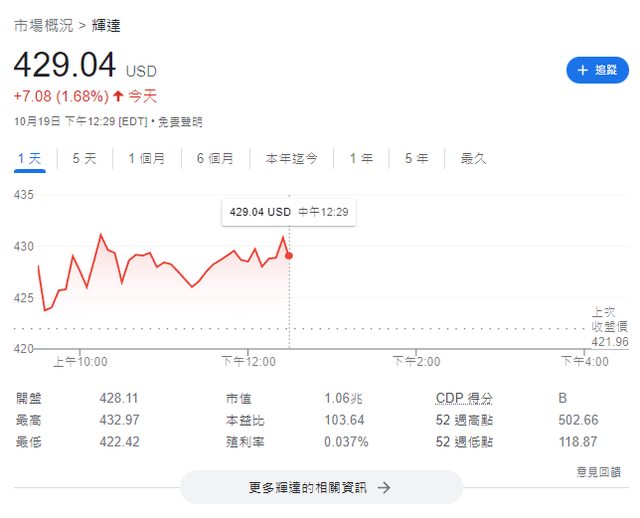
Task: Click the 免責聲明 disclaimer link
Action: [180, 122]
